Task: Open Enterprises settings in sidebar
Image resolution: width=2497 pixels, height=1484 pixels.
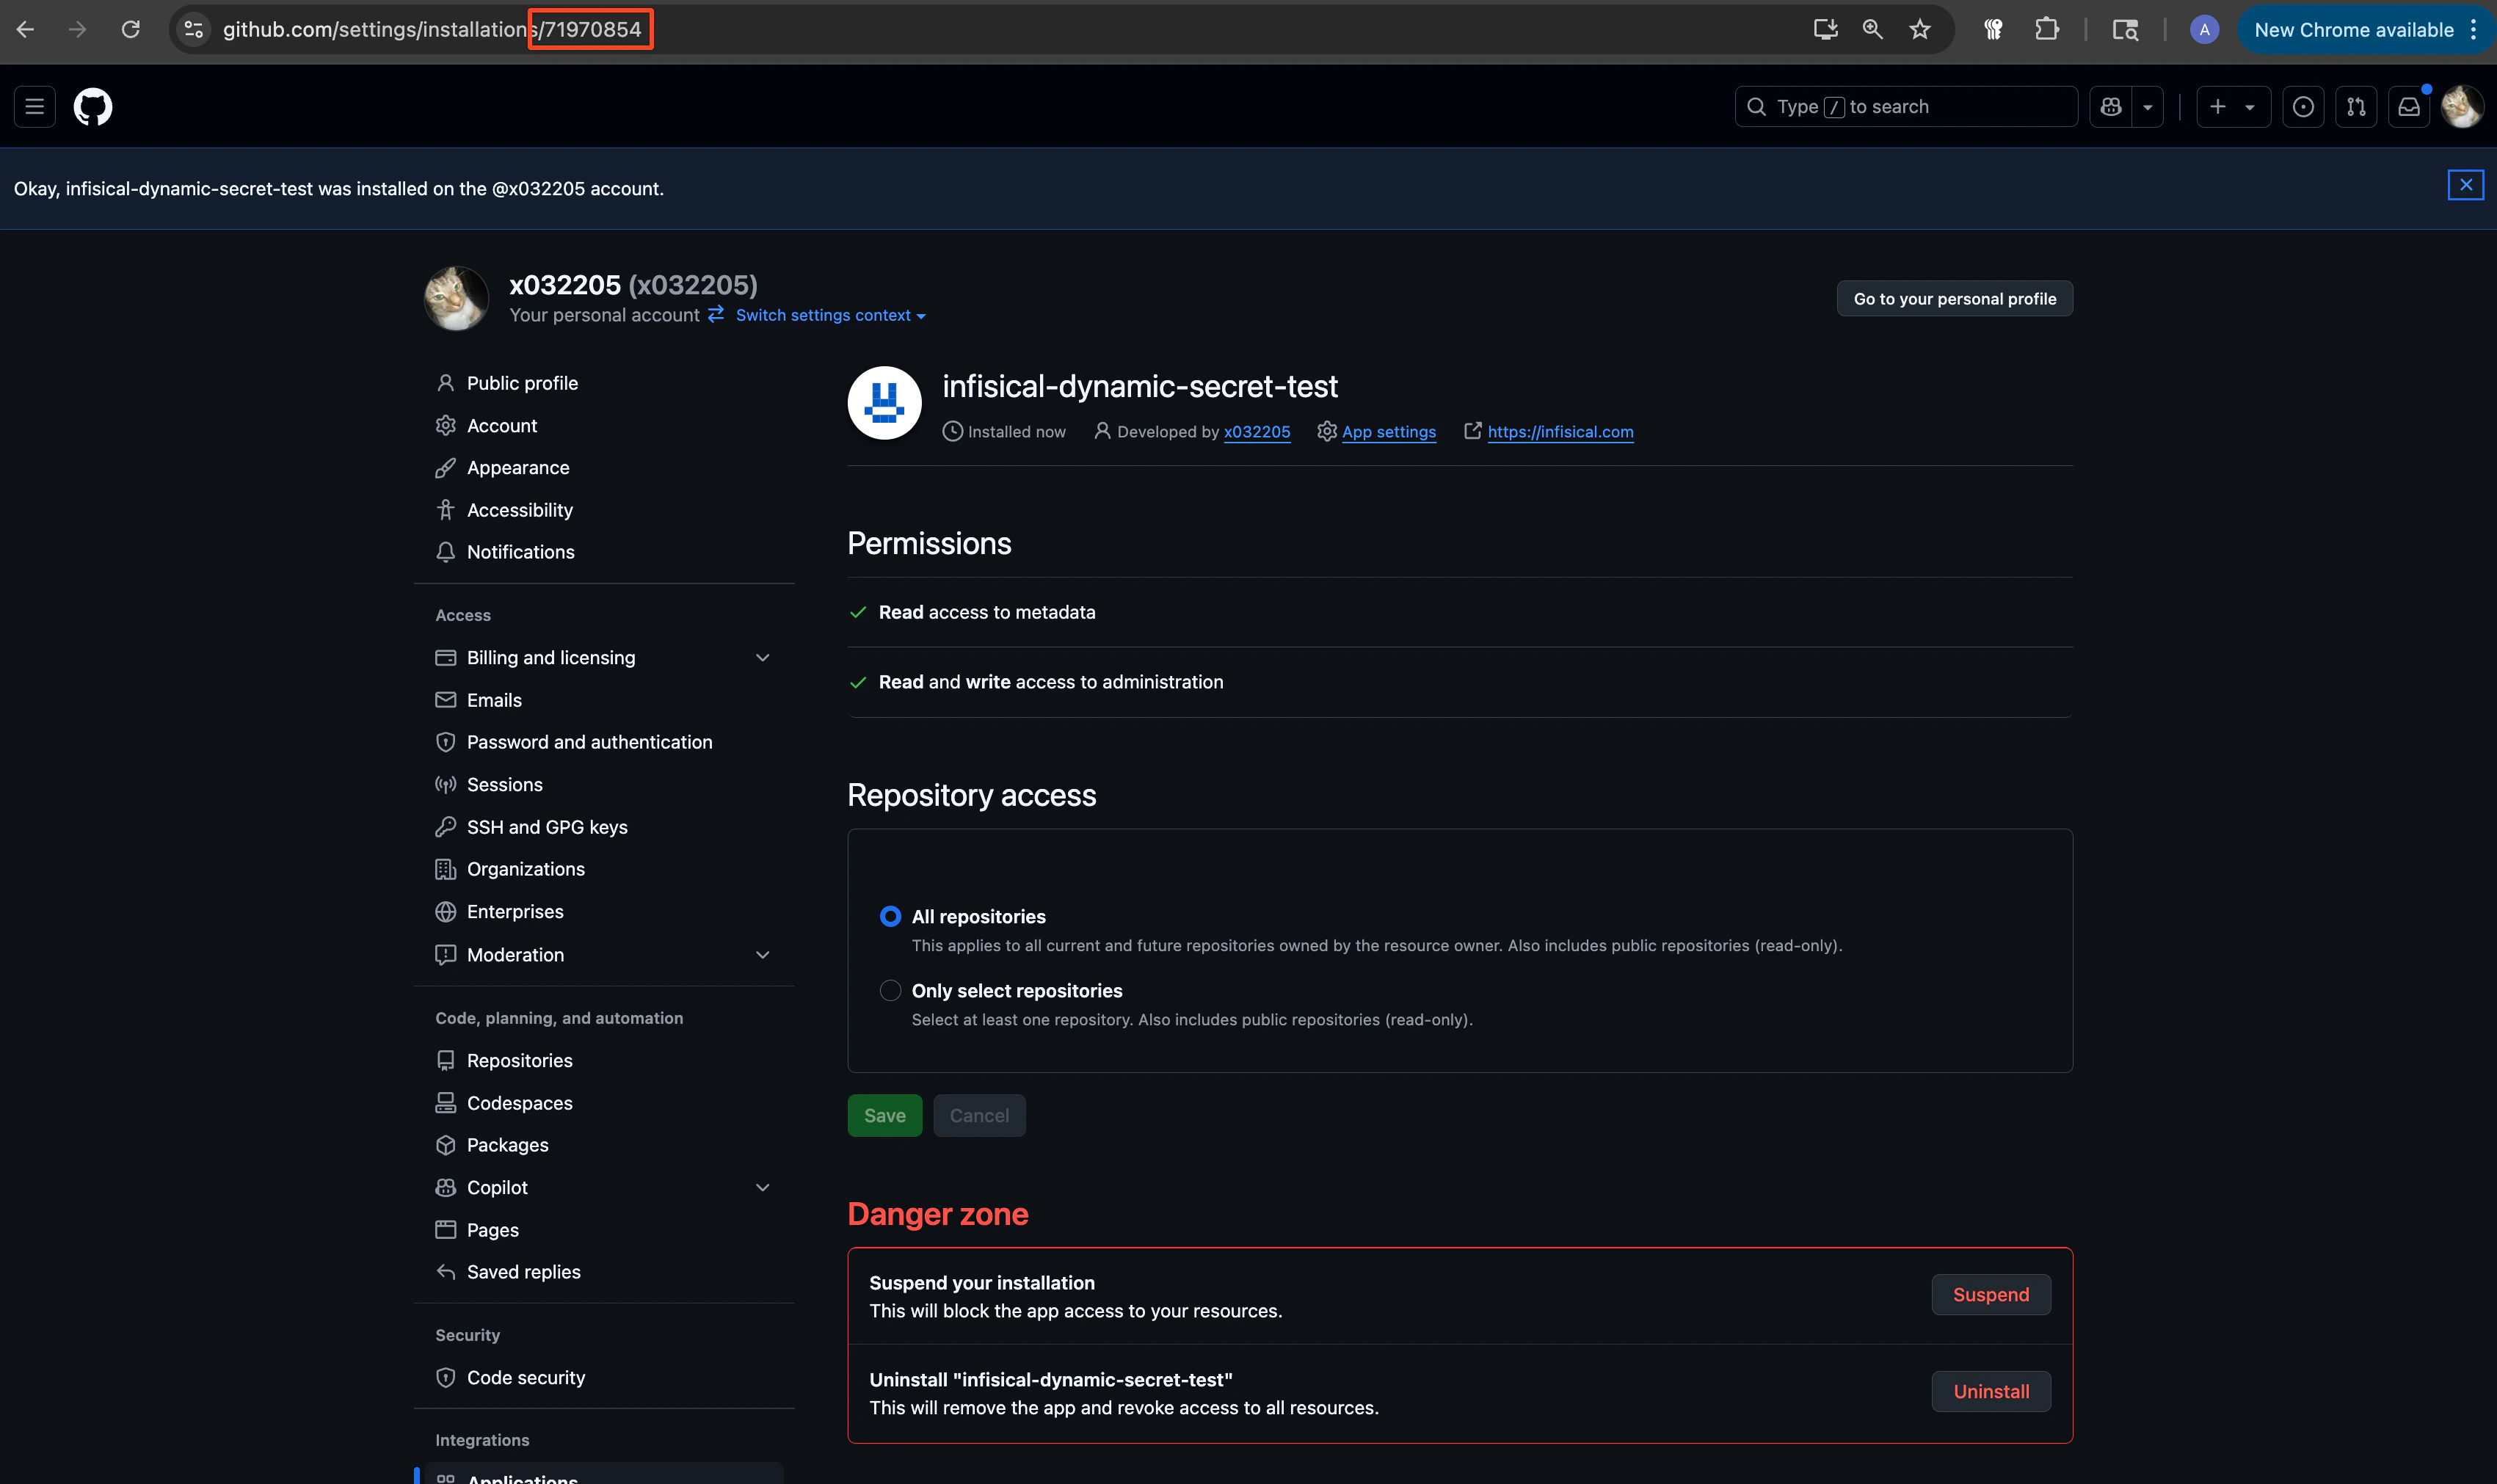Action: pos(515,912)
